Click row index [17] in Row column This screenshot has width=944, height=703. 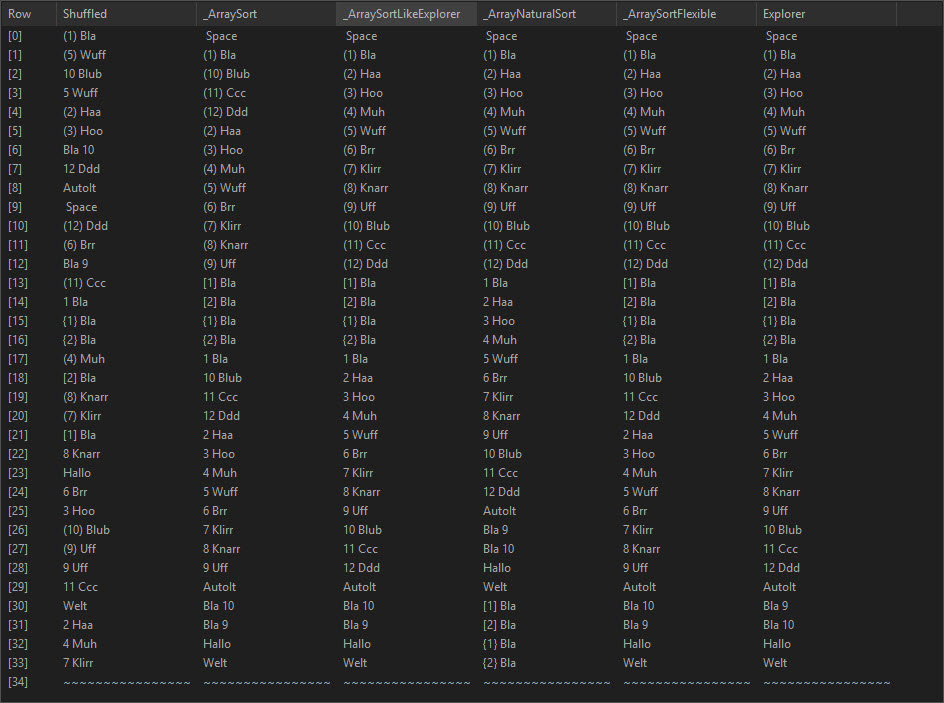(x=19, y=359)
